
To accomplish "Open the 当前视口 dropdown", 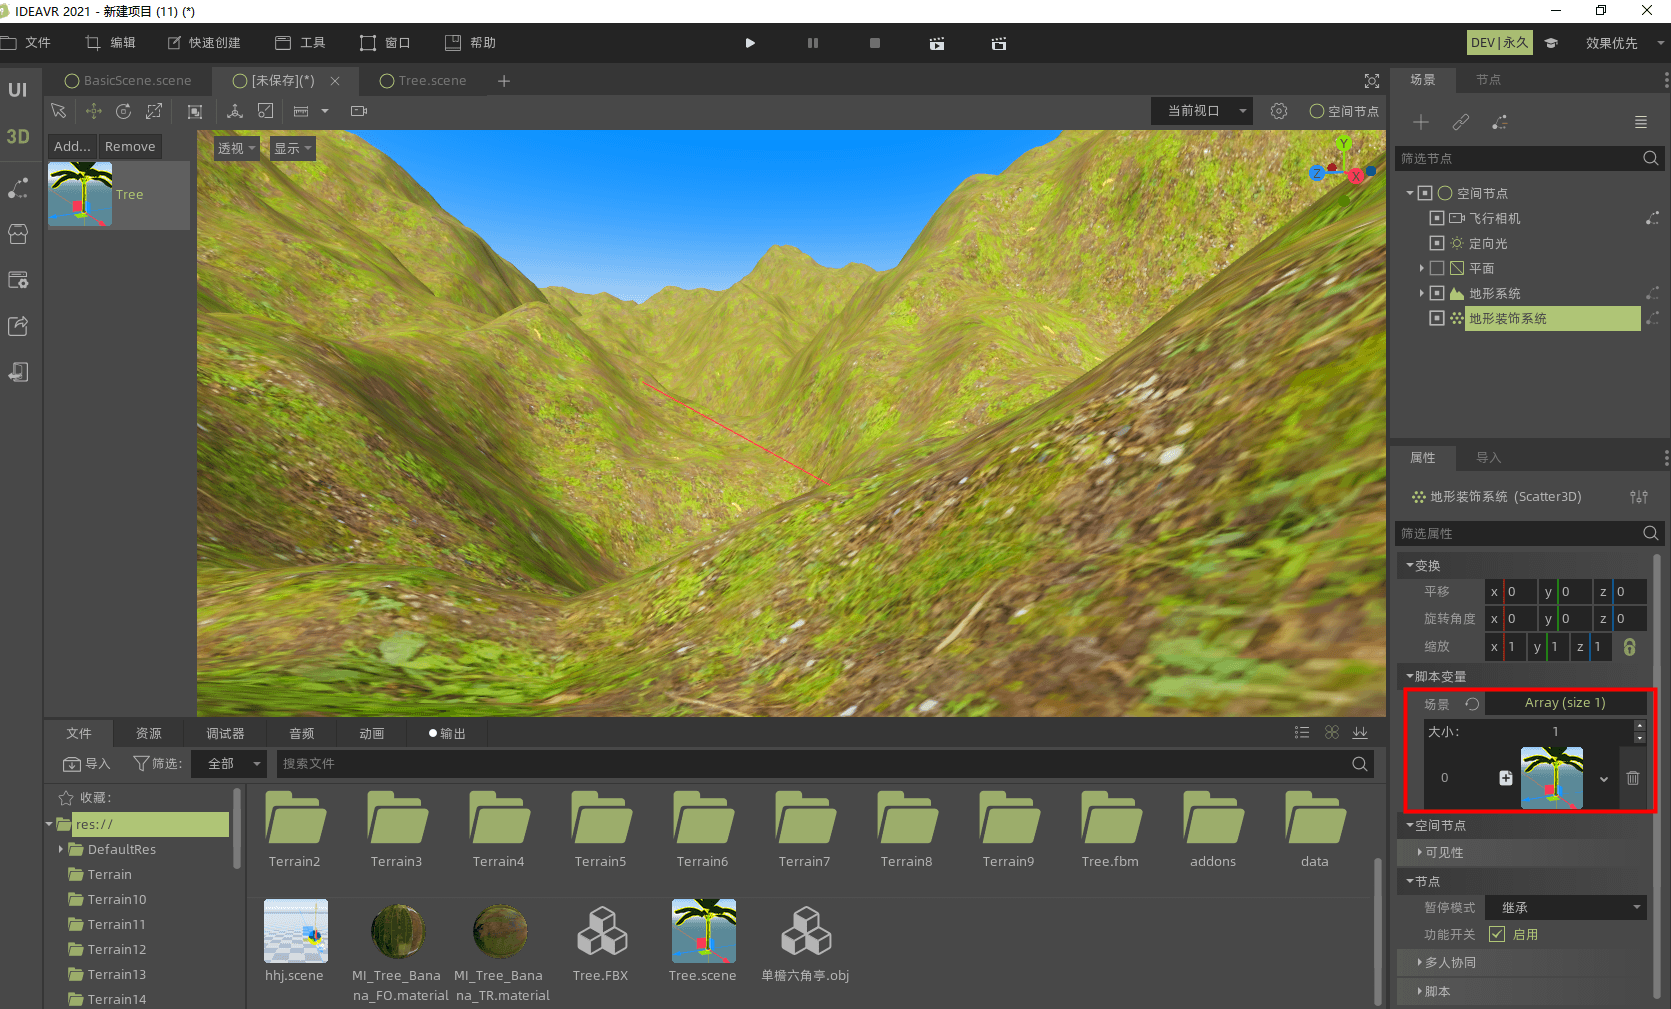I will [1202, 111].
